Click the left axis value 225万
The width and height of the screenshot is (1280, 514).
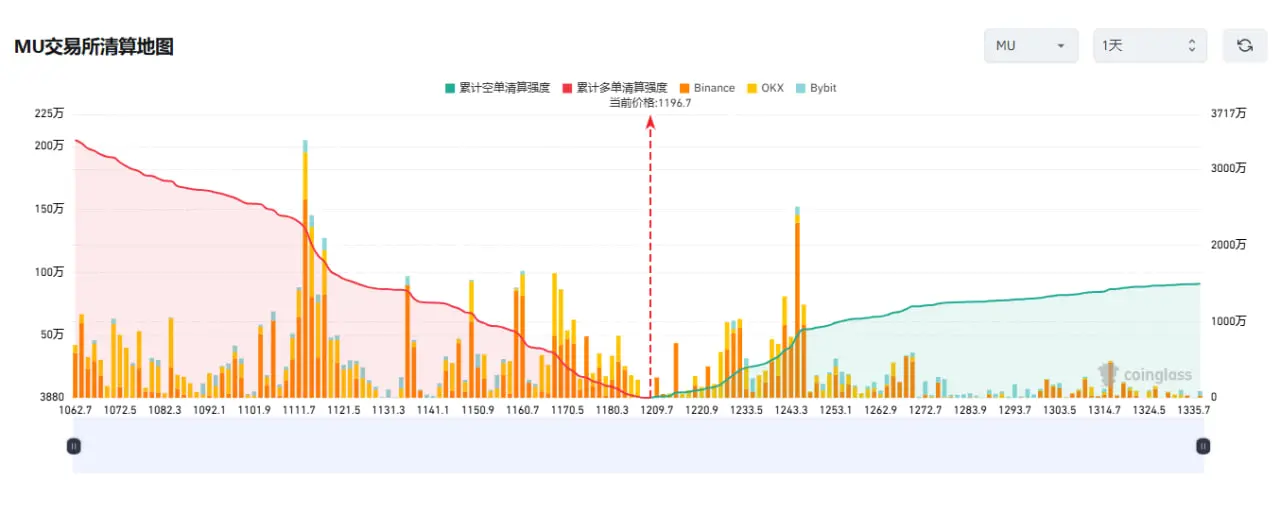coord(49,114)
